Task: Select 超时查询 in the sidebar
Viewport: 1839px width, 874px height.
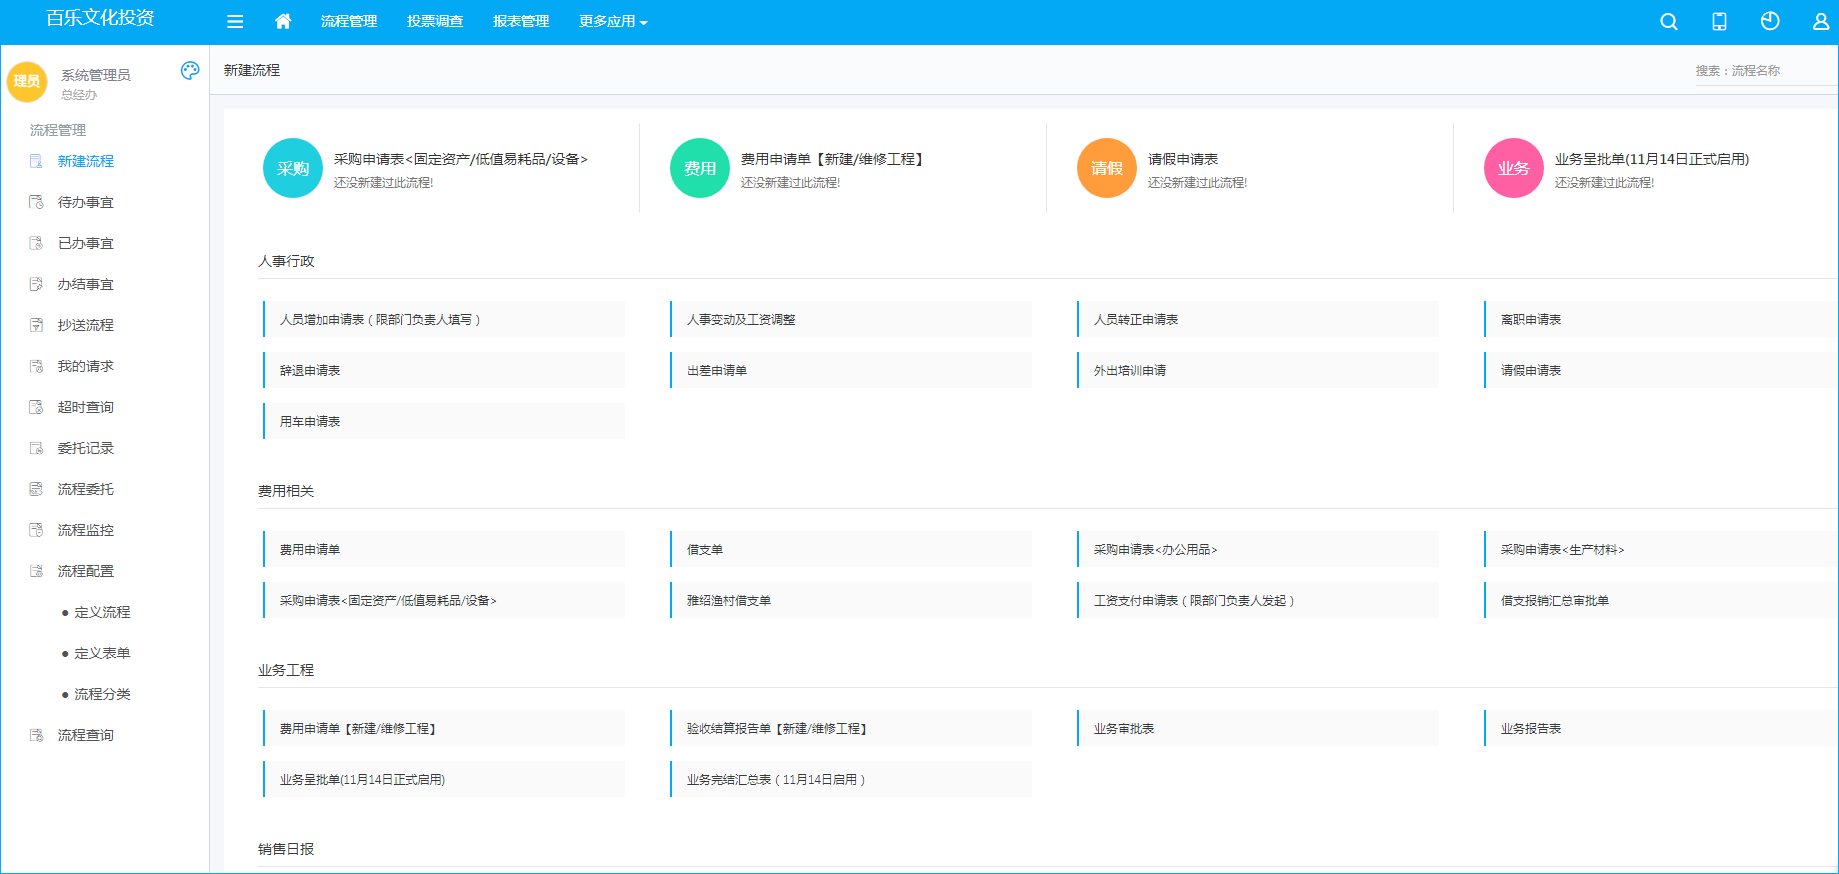Action: pos(86,407)
